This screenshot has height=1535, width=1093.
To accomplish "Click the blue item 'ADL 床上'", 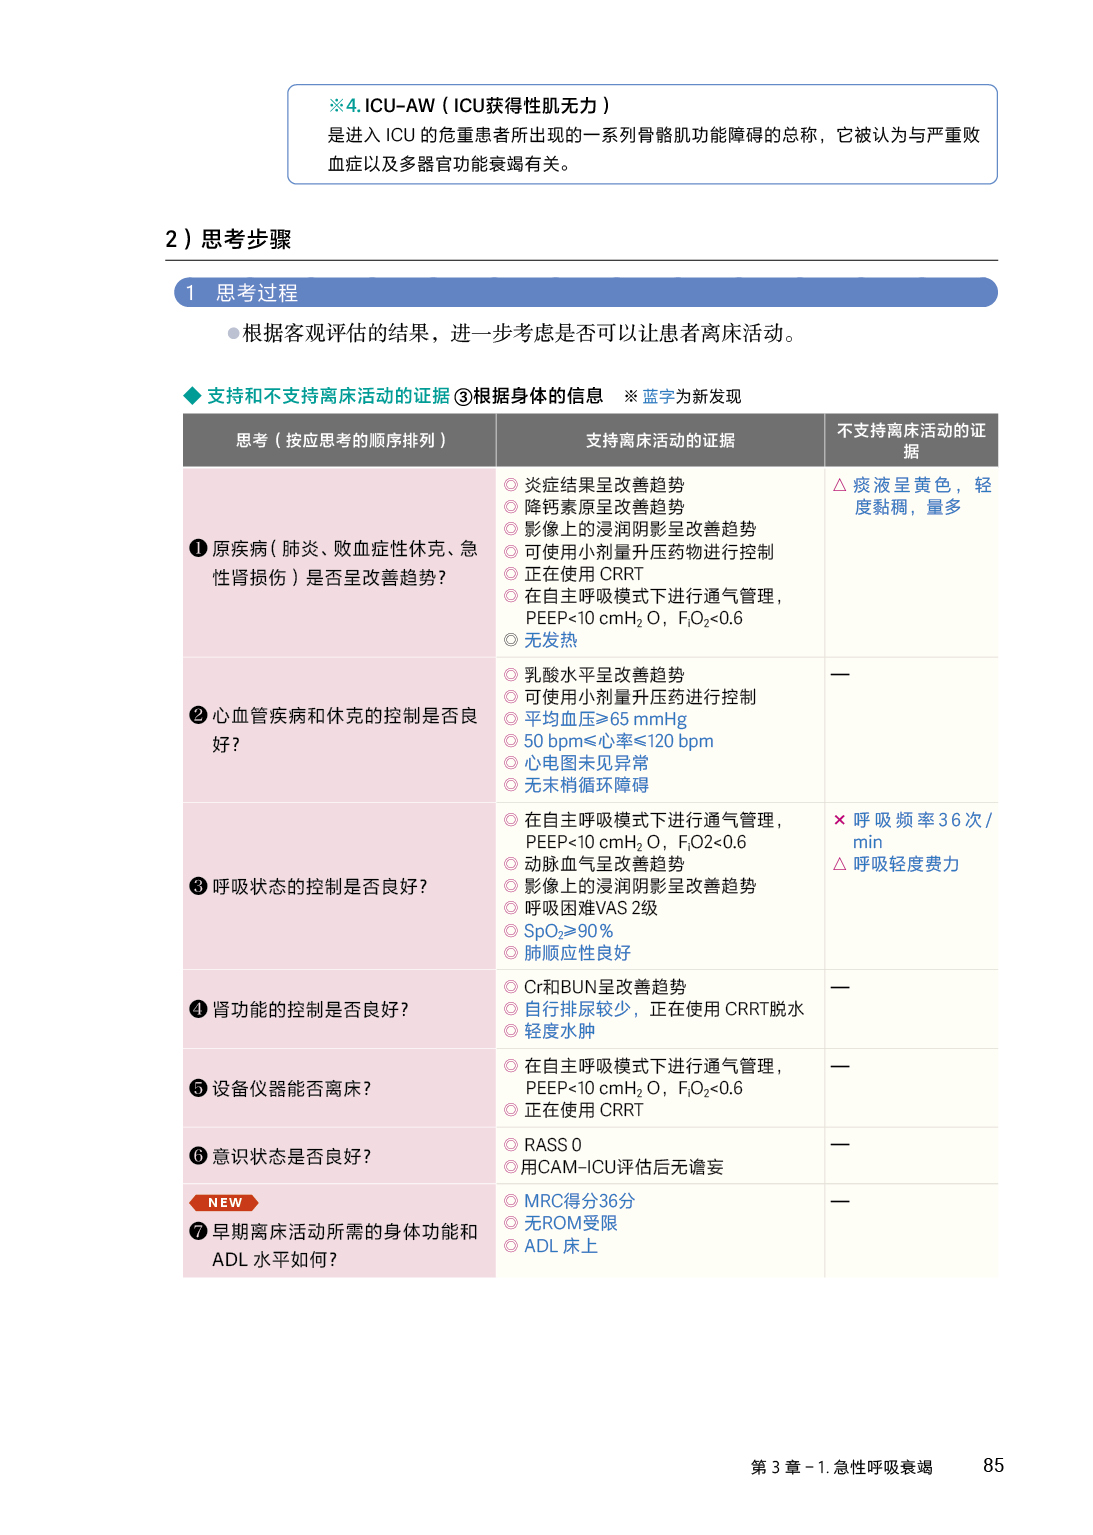I will pyautogui.click(x=560, y=1246).
